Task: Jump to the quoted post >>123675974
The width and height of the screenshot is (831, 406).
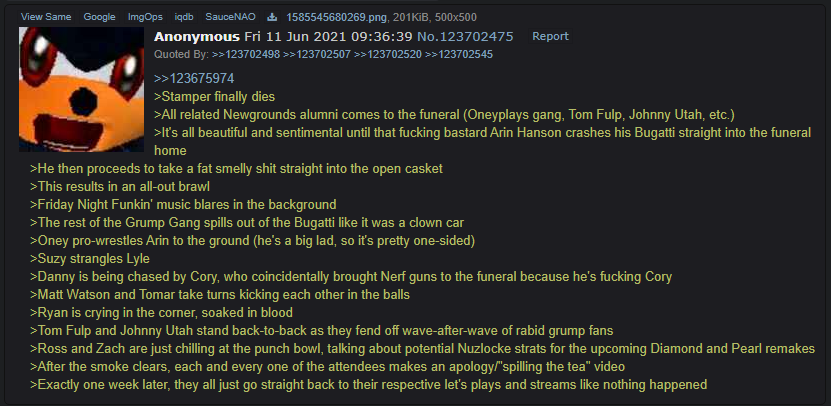Action: pos(194,79)
